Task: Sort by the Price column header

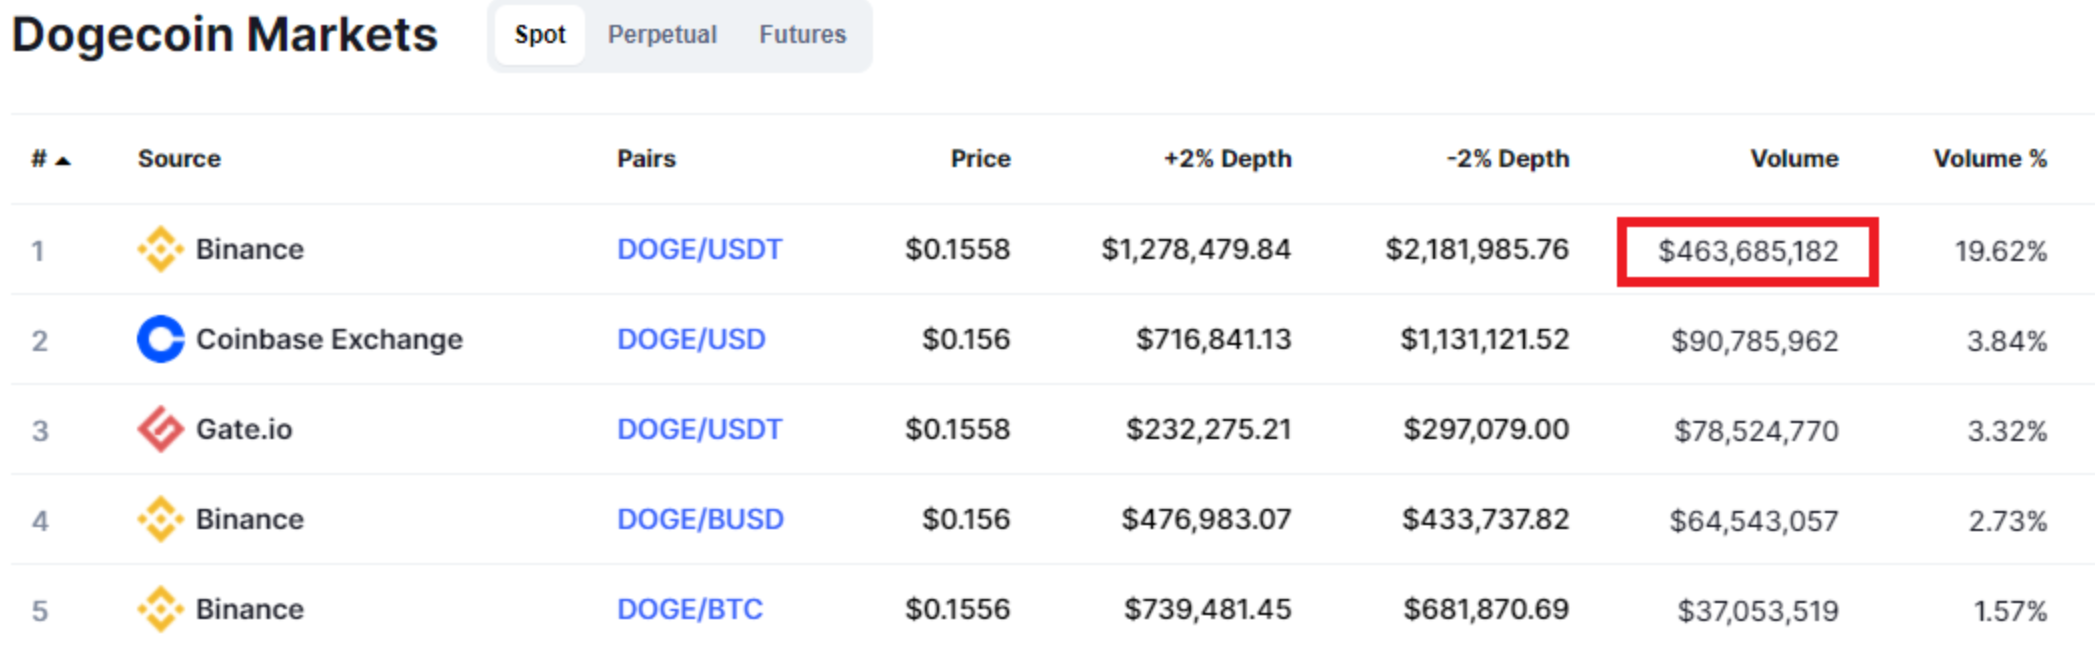Action: tap(980, 158)
